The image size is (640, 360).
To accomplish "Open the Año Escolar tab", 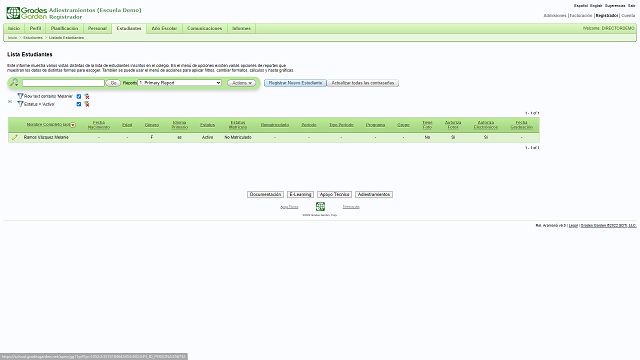I will pos(164,28).
